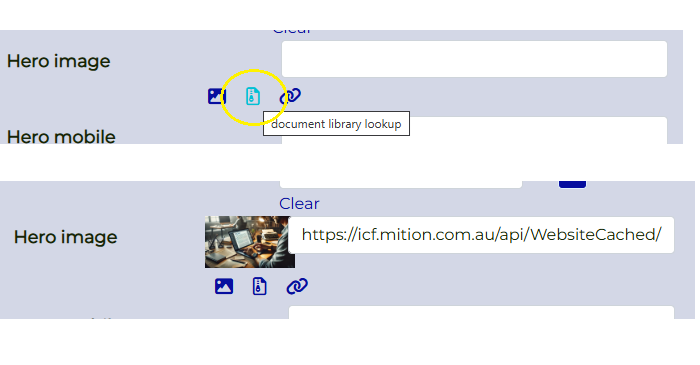700x365 pixels.
Task: Click the Hero mobile input field
Action: click(474, 130)
